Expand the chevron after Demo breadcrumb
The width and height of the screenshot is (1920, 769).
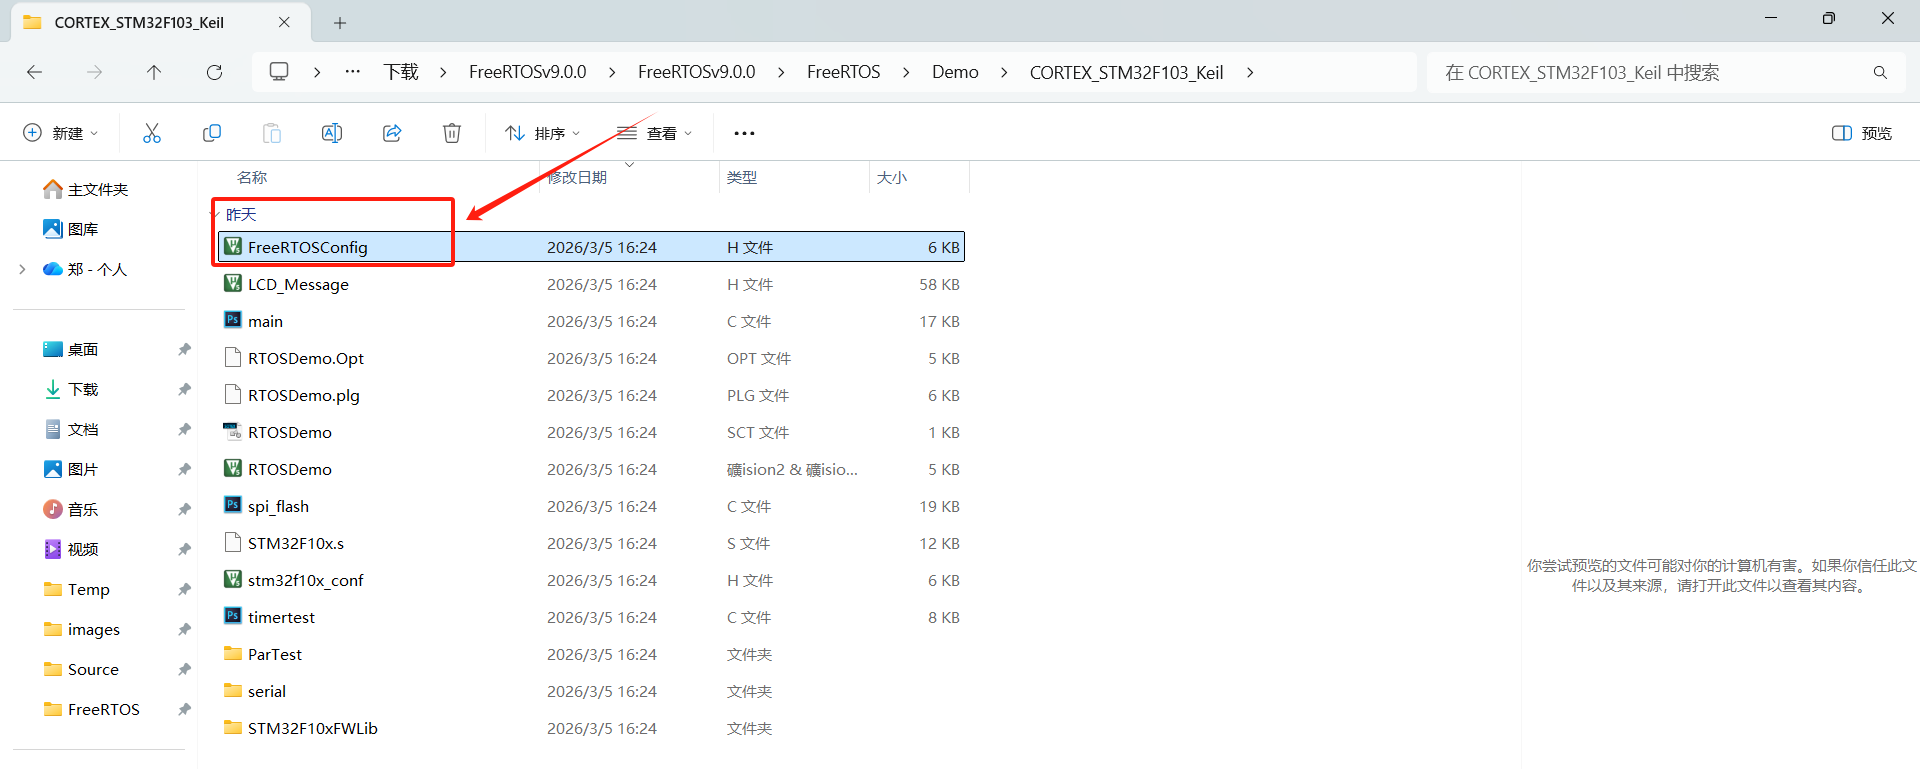(x=1004, y=72)
